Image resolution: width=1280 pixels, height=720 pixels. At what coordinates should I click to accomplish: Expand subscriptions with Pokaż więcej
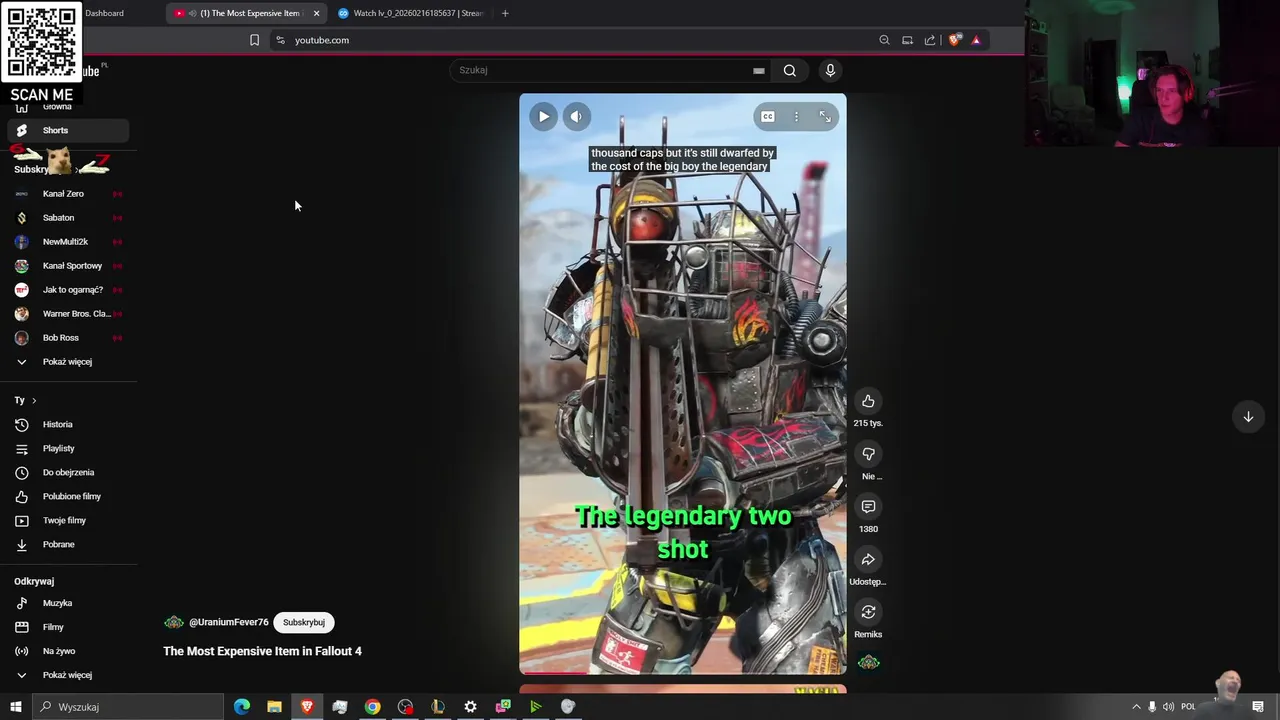click(68, 362)
